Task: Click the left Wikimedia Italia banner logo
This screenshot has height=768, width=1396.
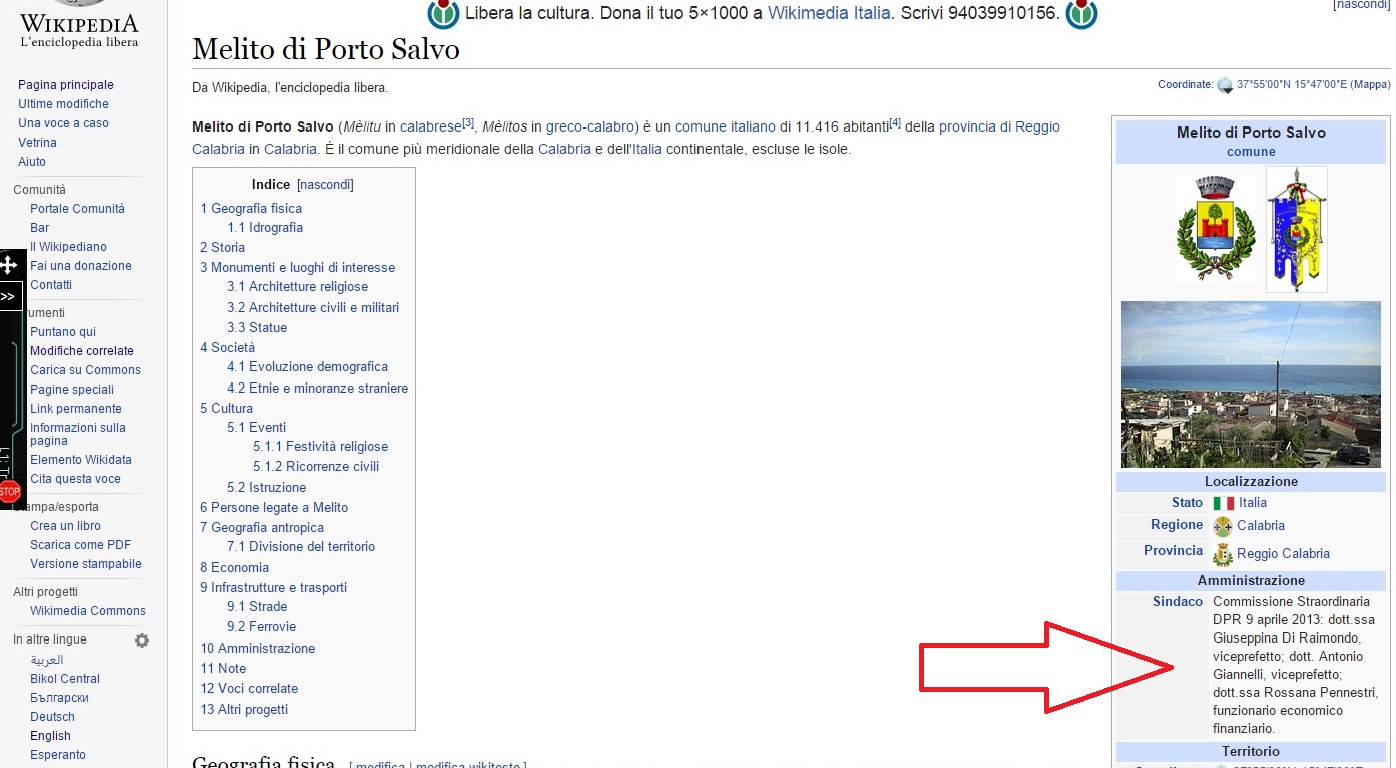Action: point(443,14)
